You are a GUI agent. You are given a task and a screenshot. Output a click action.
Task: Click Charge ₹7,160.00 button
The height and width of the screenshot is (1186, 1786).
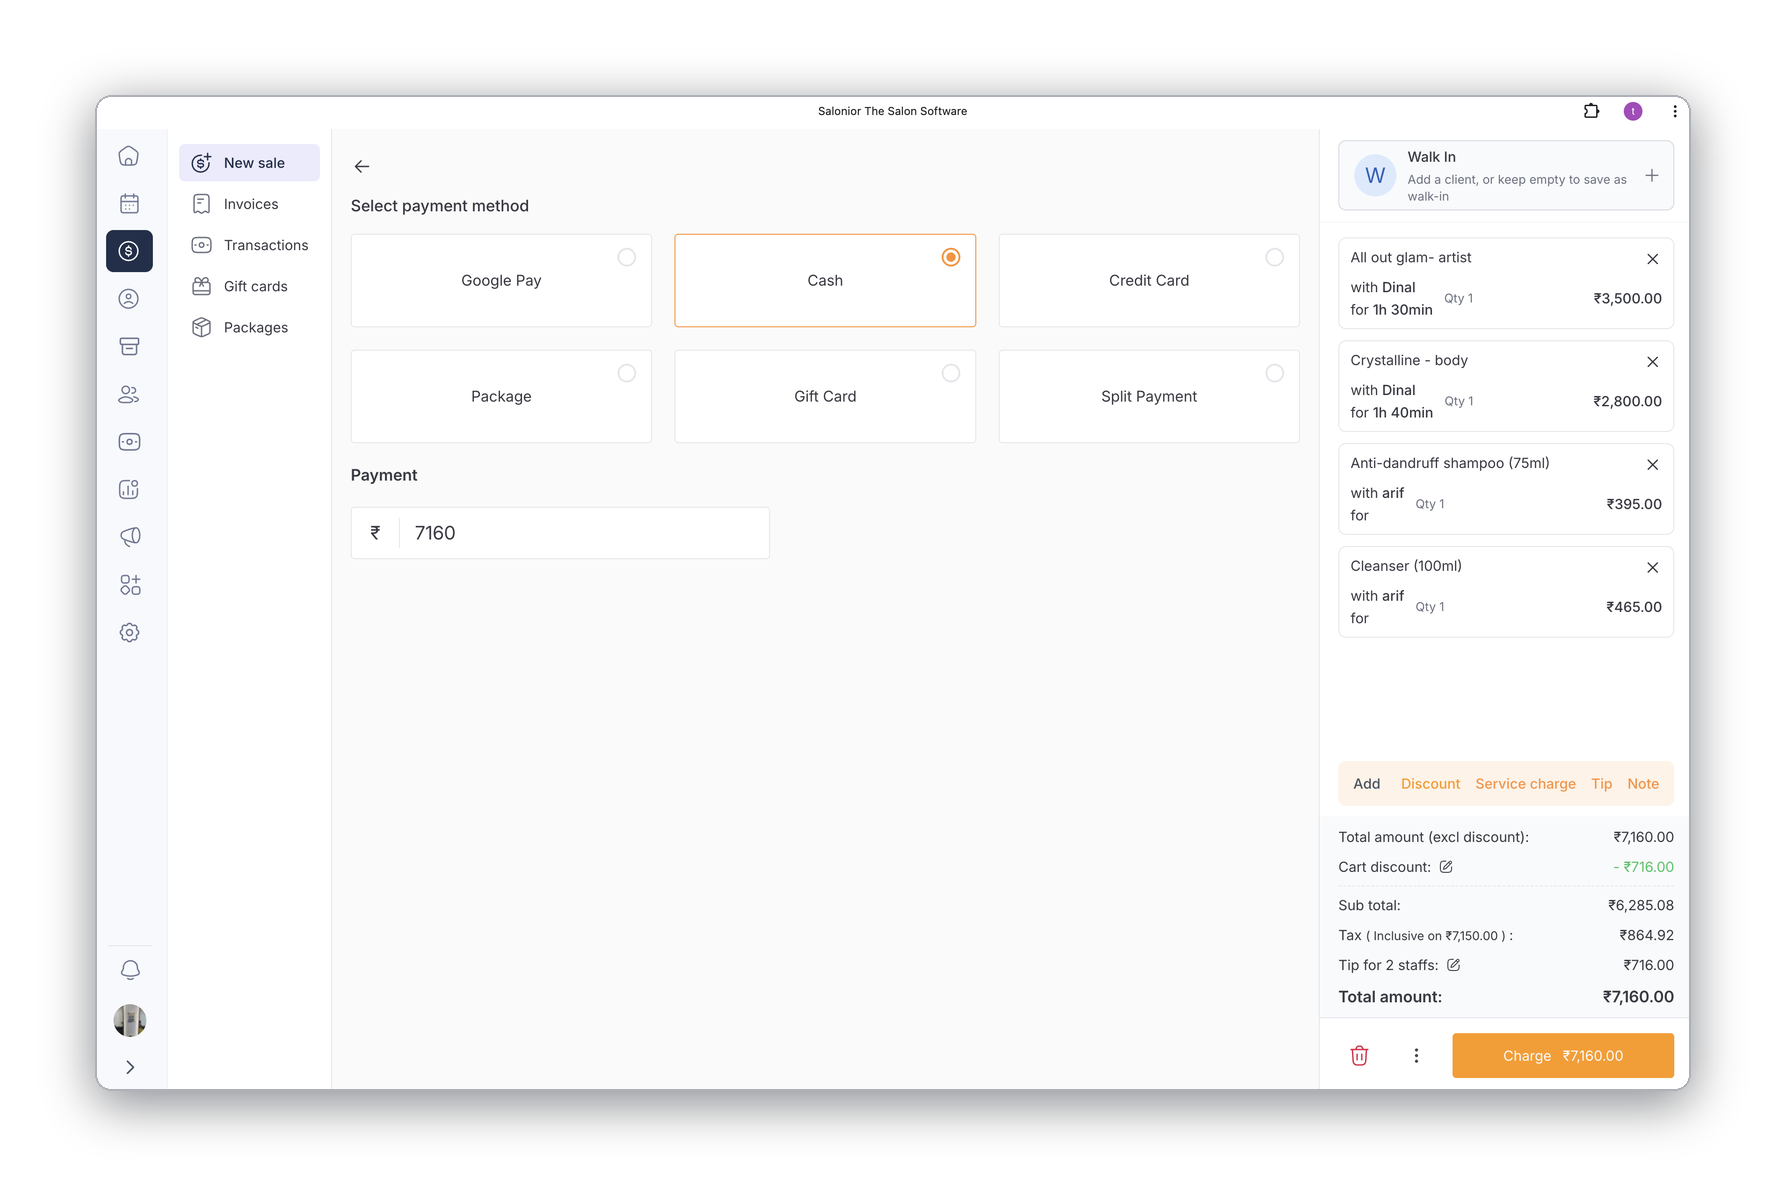click(1563, 1056)
